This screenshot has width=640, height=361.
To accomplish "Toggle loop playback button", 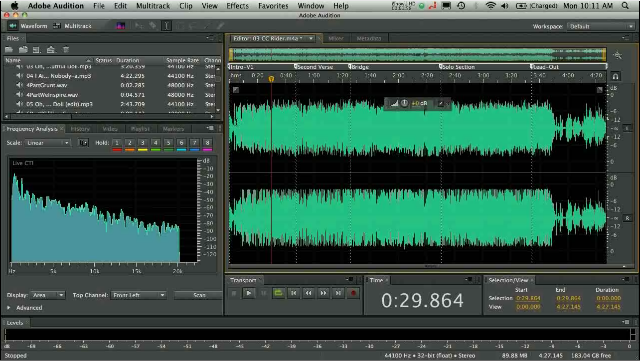I will [278, 293].
